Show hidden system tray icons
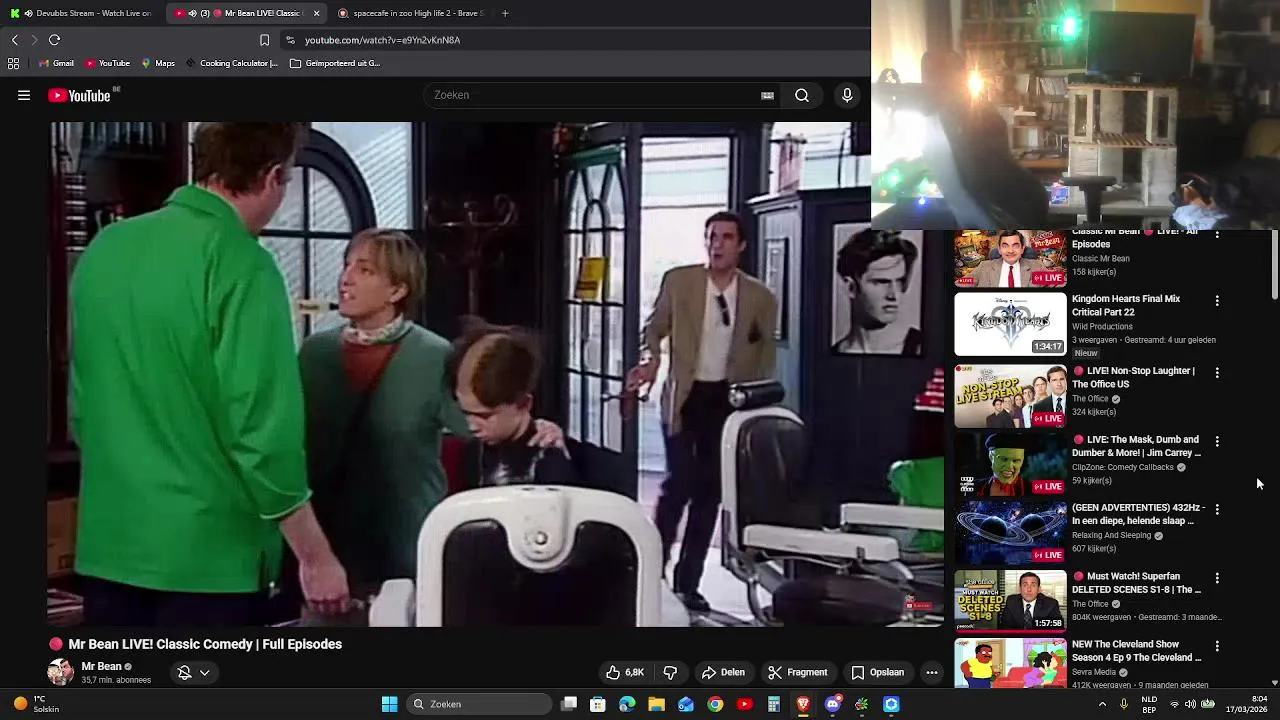Screen dimensions: 1280x720 pyautogui.click(x=1102, y=704)
